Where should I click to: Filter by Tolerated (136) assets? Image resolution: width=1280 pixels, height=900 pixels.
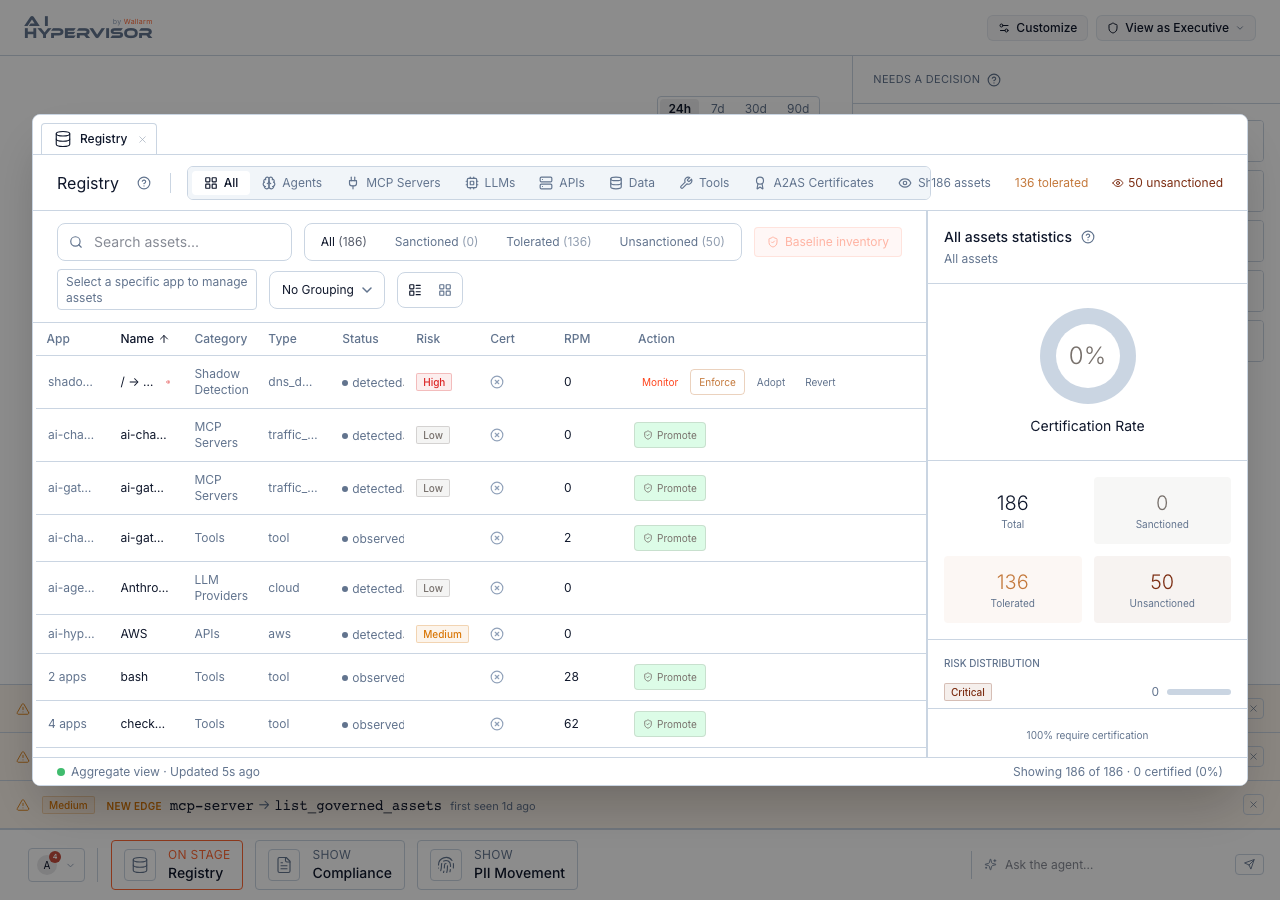click(548, 242)
